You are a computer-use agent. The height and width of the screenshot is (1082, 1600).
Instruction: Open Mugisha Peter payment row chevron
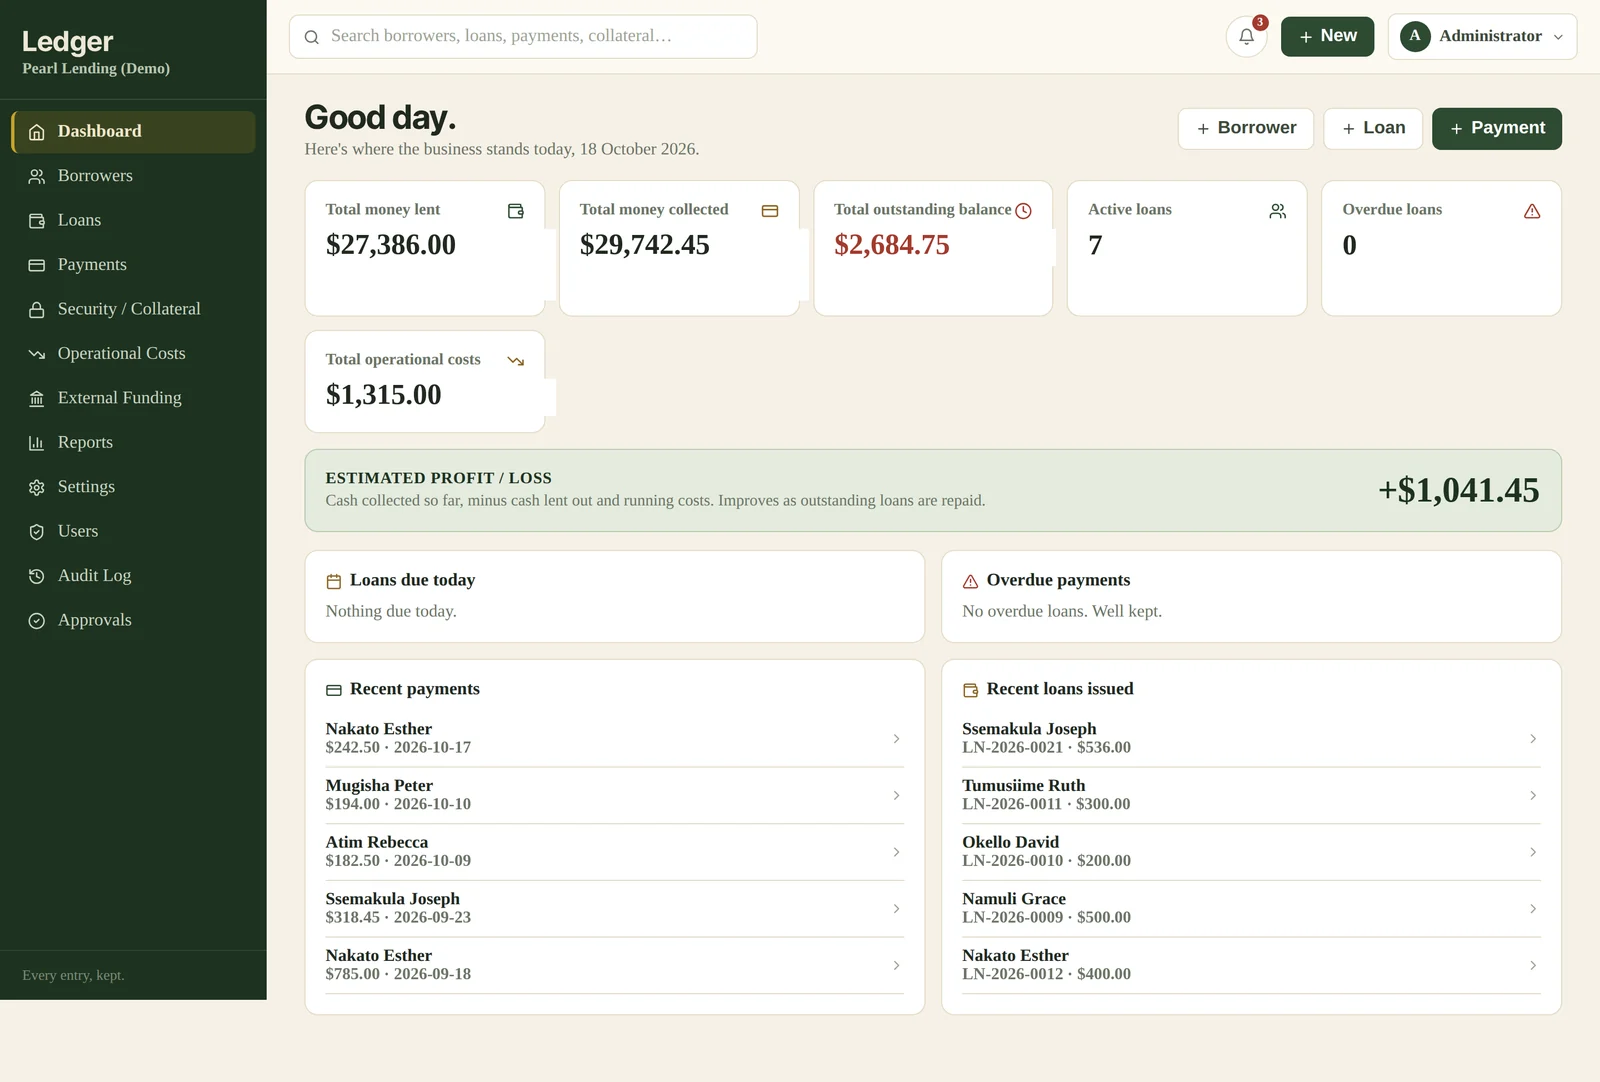(x=896, y=796)
